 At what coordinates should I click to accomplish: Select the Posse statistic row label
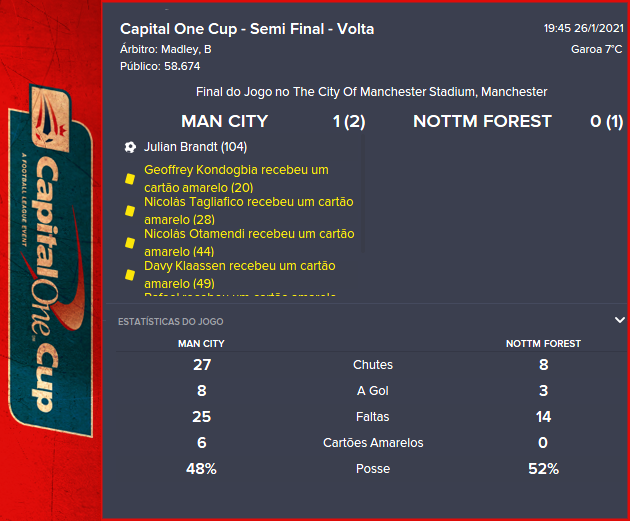tap(373, 469)
